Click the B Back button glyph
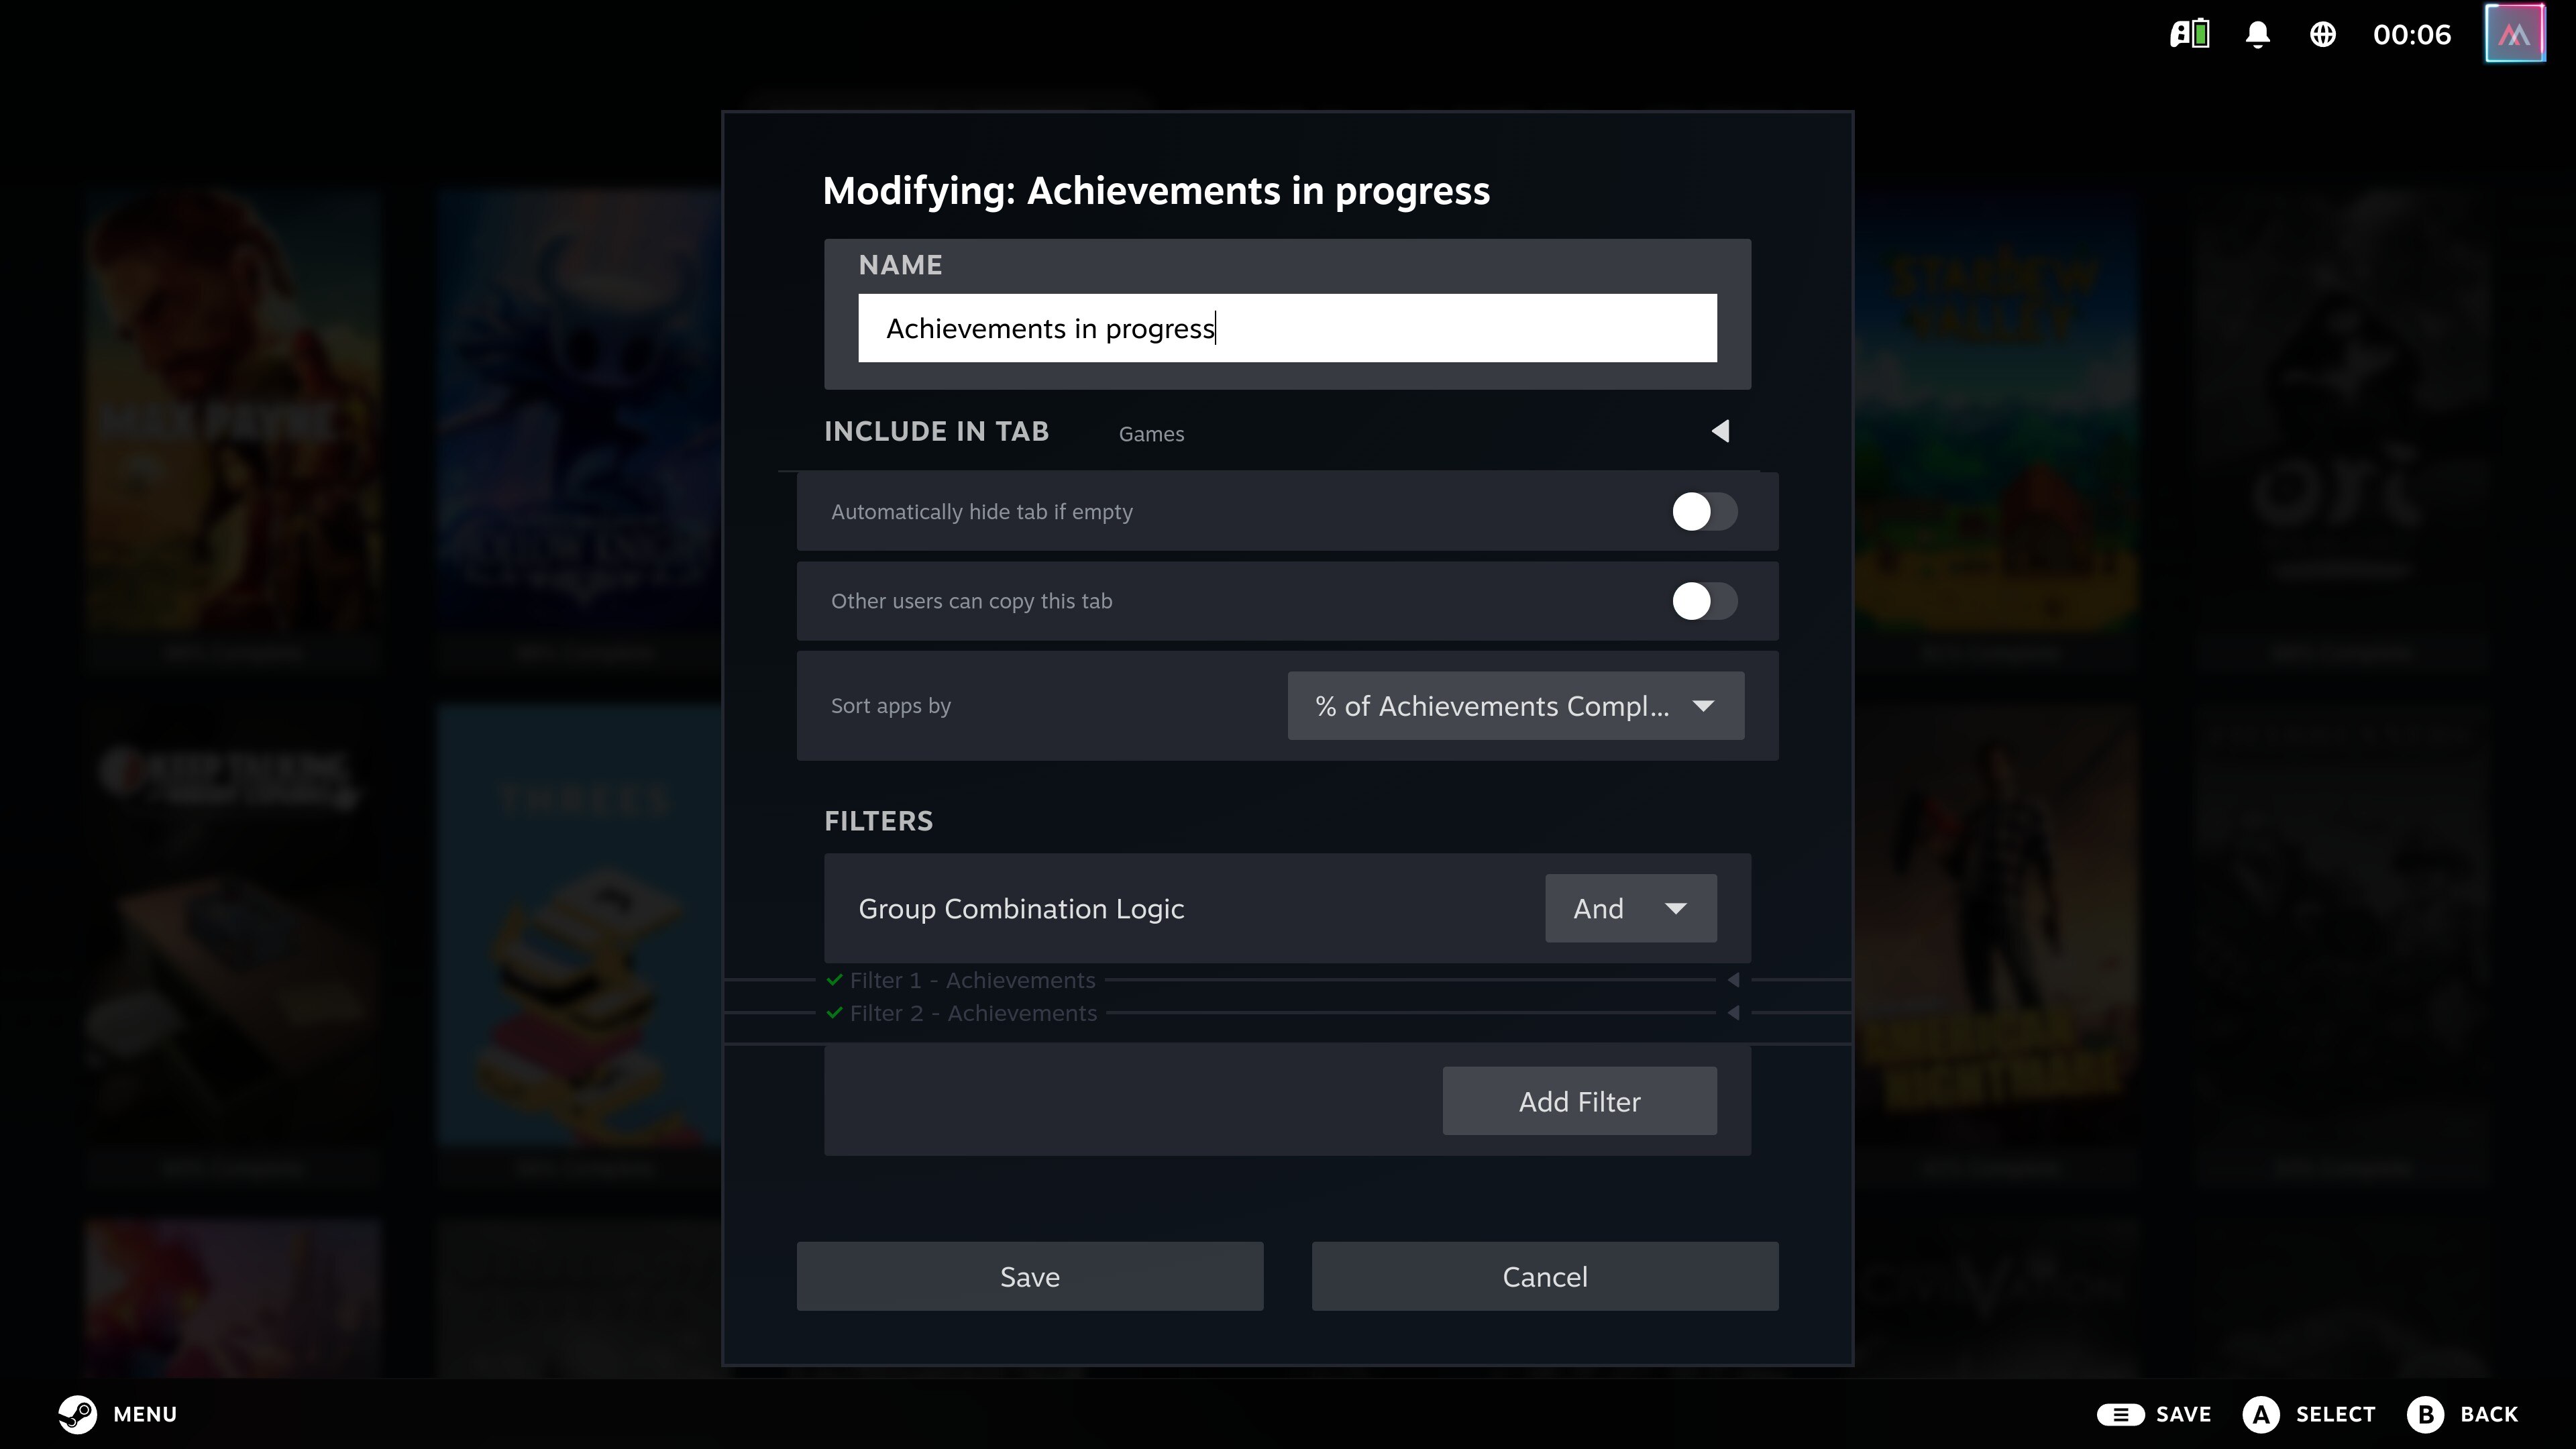The image size is (2576, 1449). click(2425, 1414)
